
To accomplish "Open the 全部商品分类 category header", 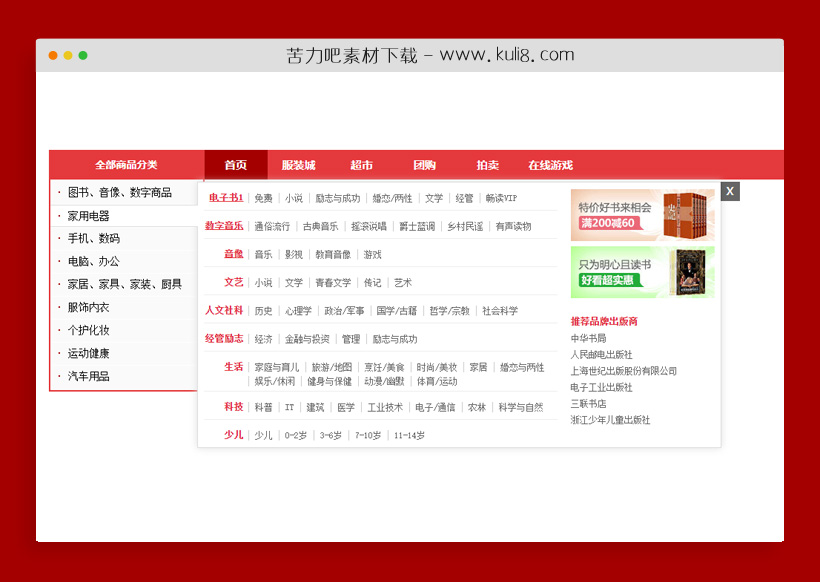I will (x=125, y=164).
